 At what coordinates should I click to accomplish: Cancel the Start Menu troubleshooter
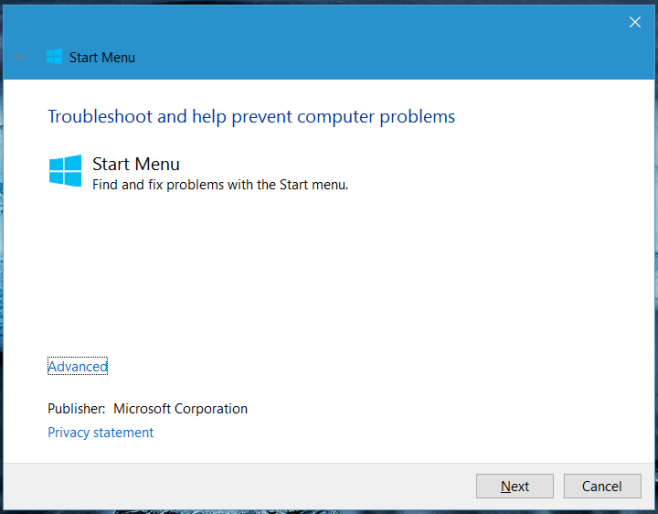pyautogui.click(x=602, y=486)
